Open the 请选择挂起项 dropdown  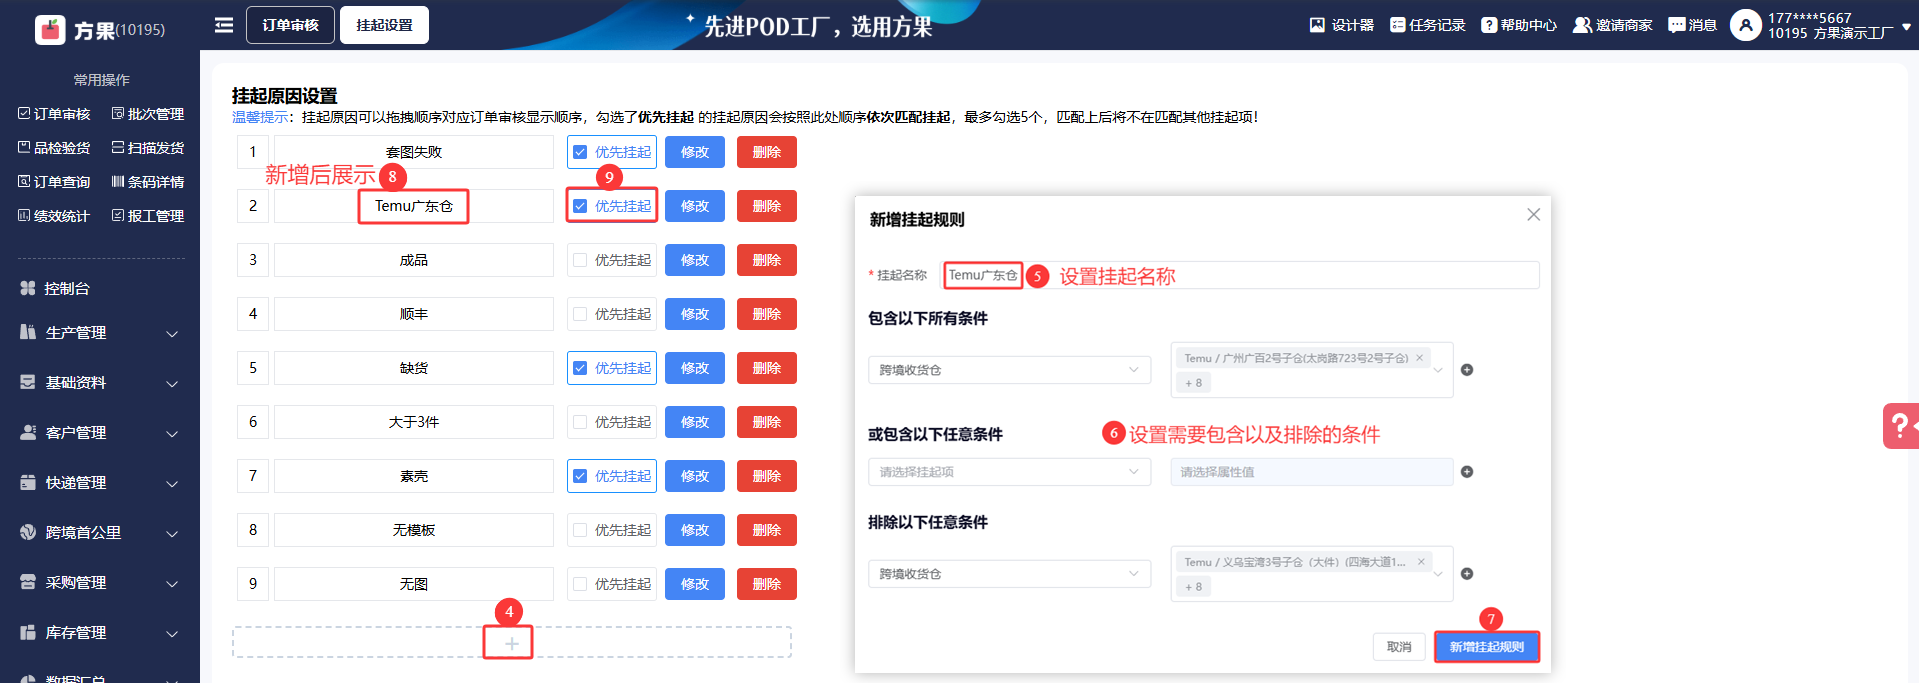(1008, 472)
